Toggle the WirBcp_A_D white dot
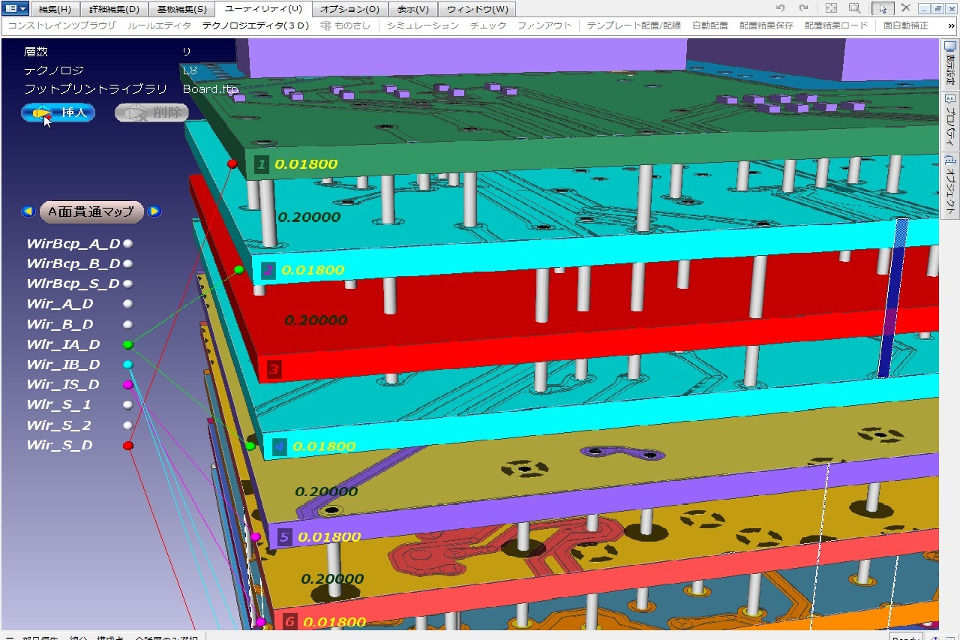Screen dimensions: 960x640 pos(128,244)
